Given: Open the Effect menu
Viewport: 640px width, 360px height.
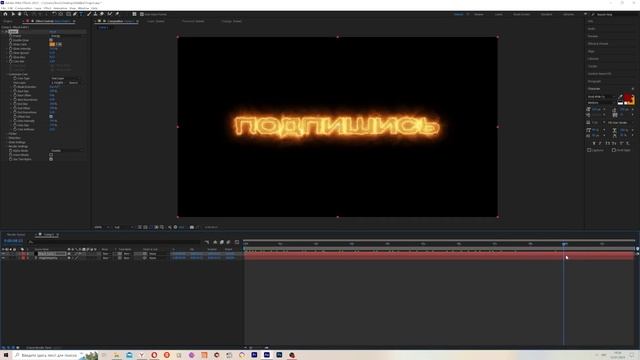Looking at the screenshot, I should click(x=47, y=8).
